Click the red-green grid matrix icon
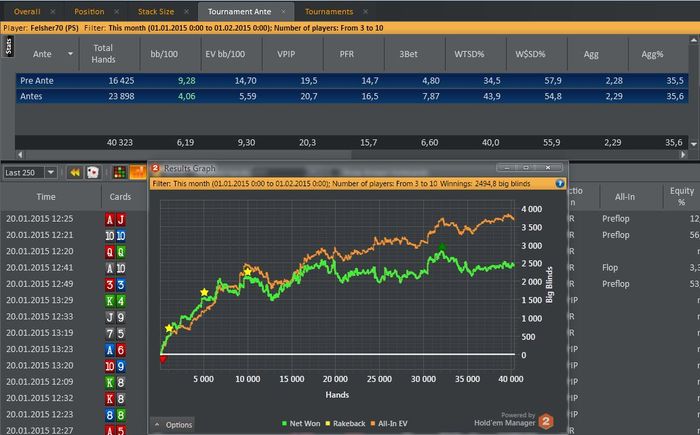Viewport: 700px width, 435px height. coord(119,172)
